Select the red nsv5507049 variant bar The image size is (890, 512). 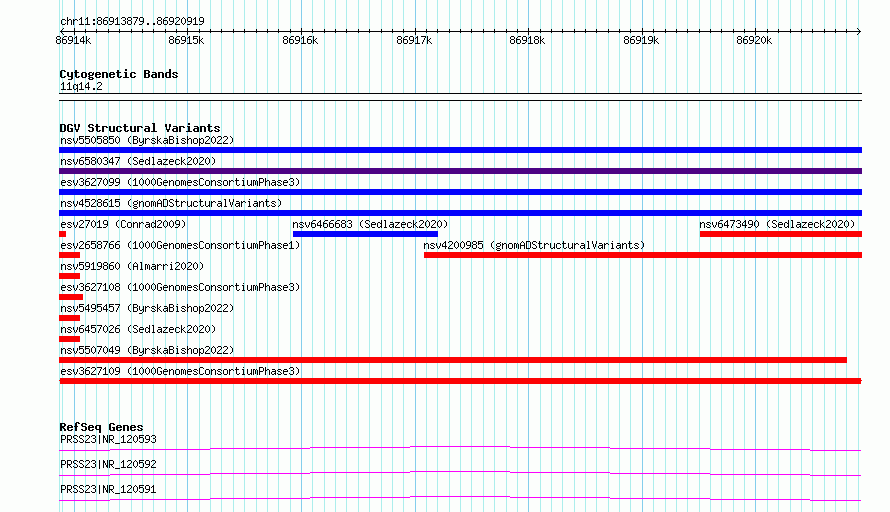[x=453, y=360]
